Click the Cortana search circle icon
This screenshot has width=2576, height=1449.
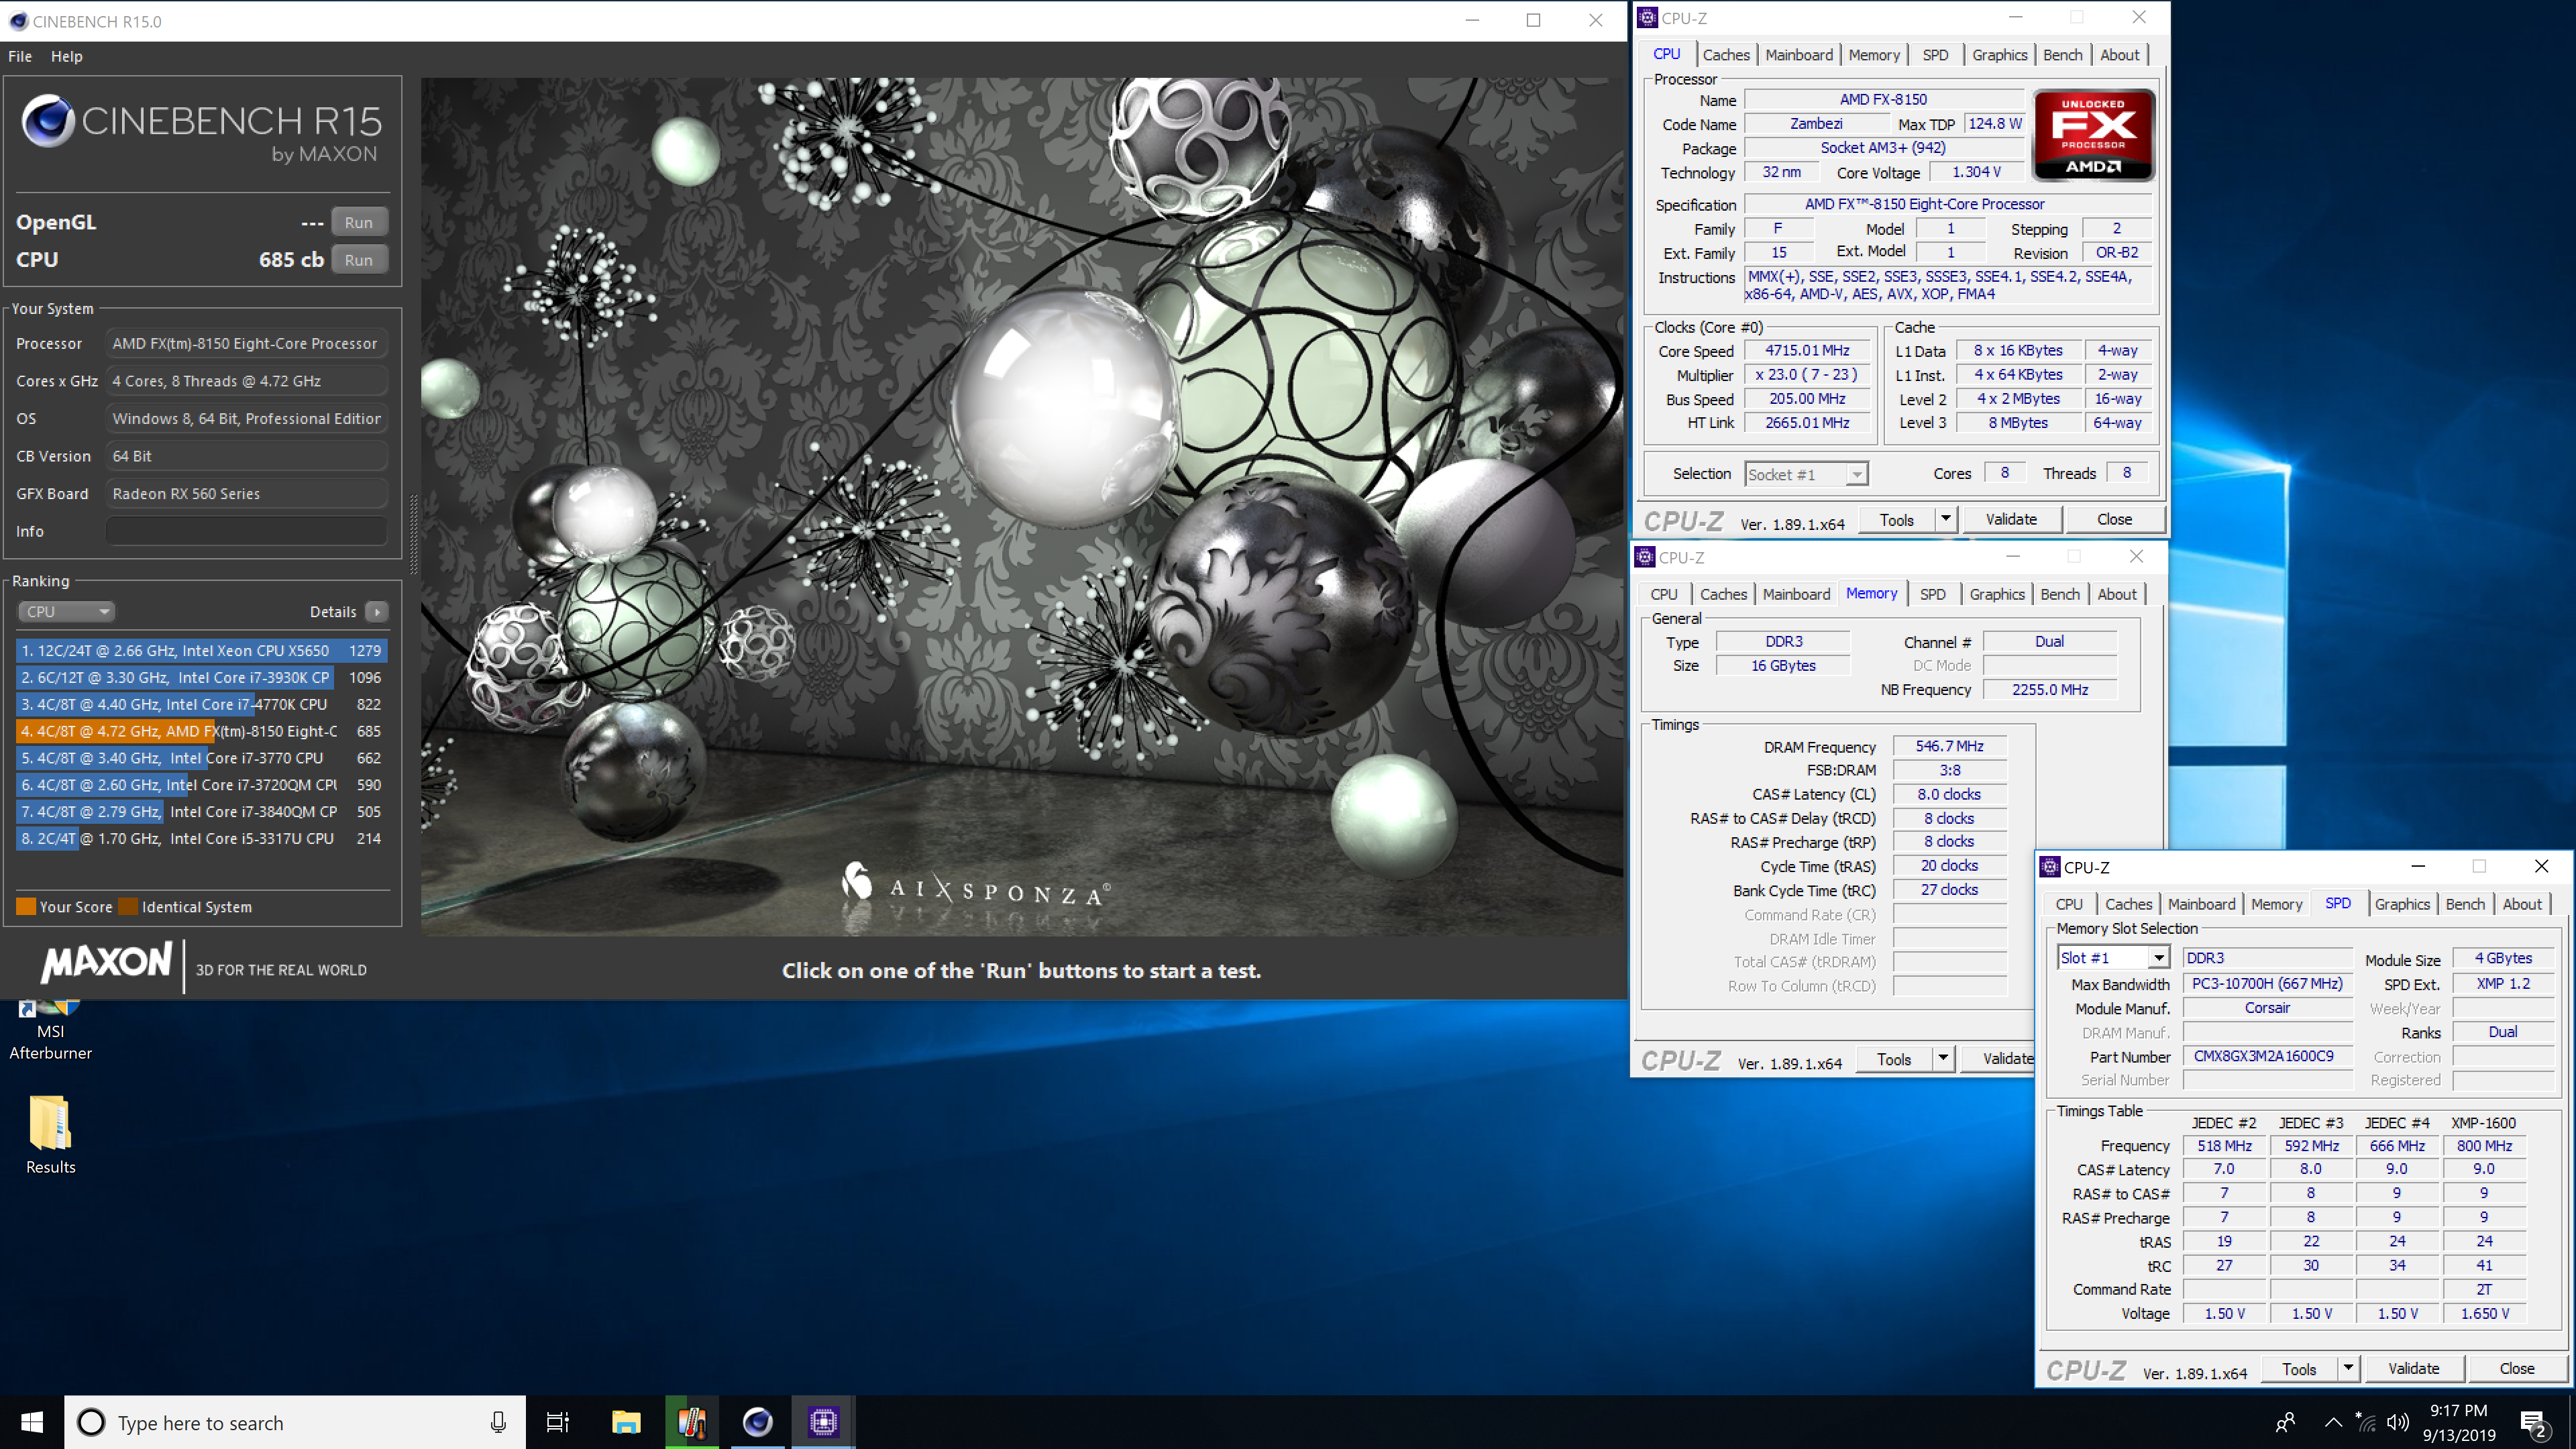tap(91, 1422)
